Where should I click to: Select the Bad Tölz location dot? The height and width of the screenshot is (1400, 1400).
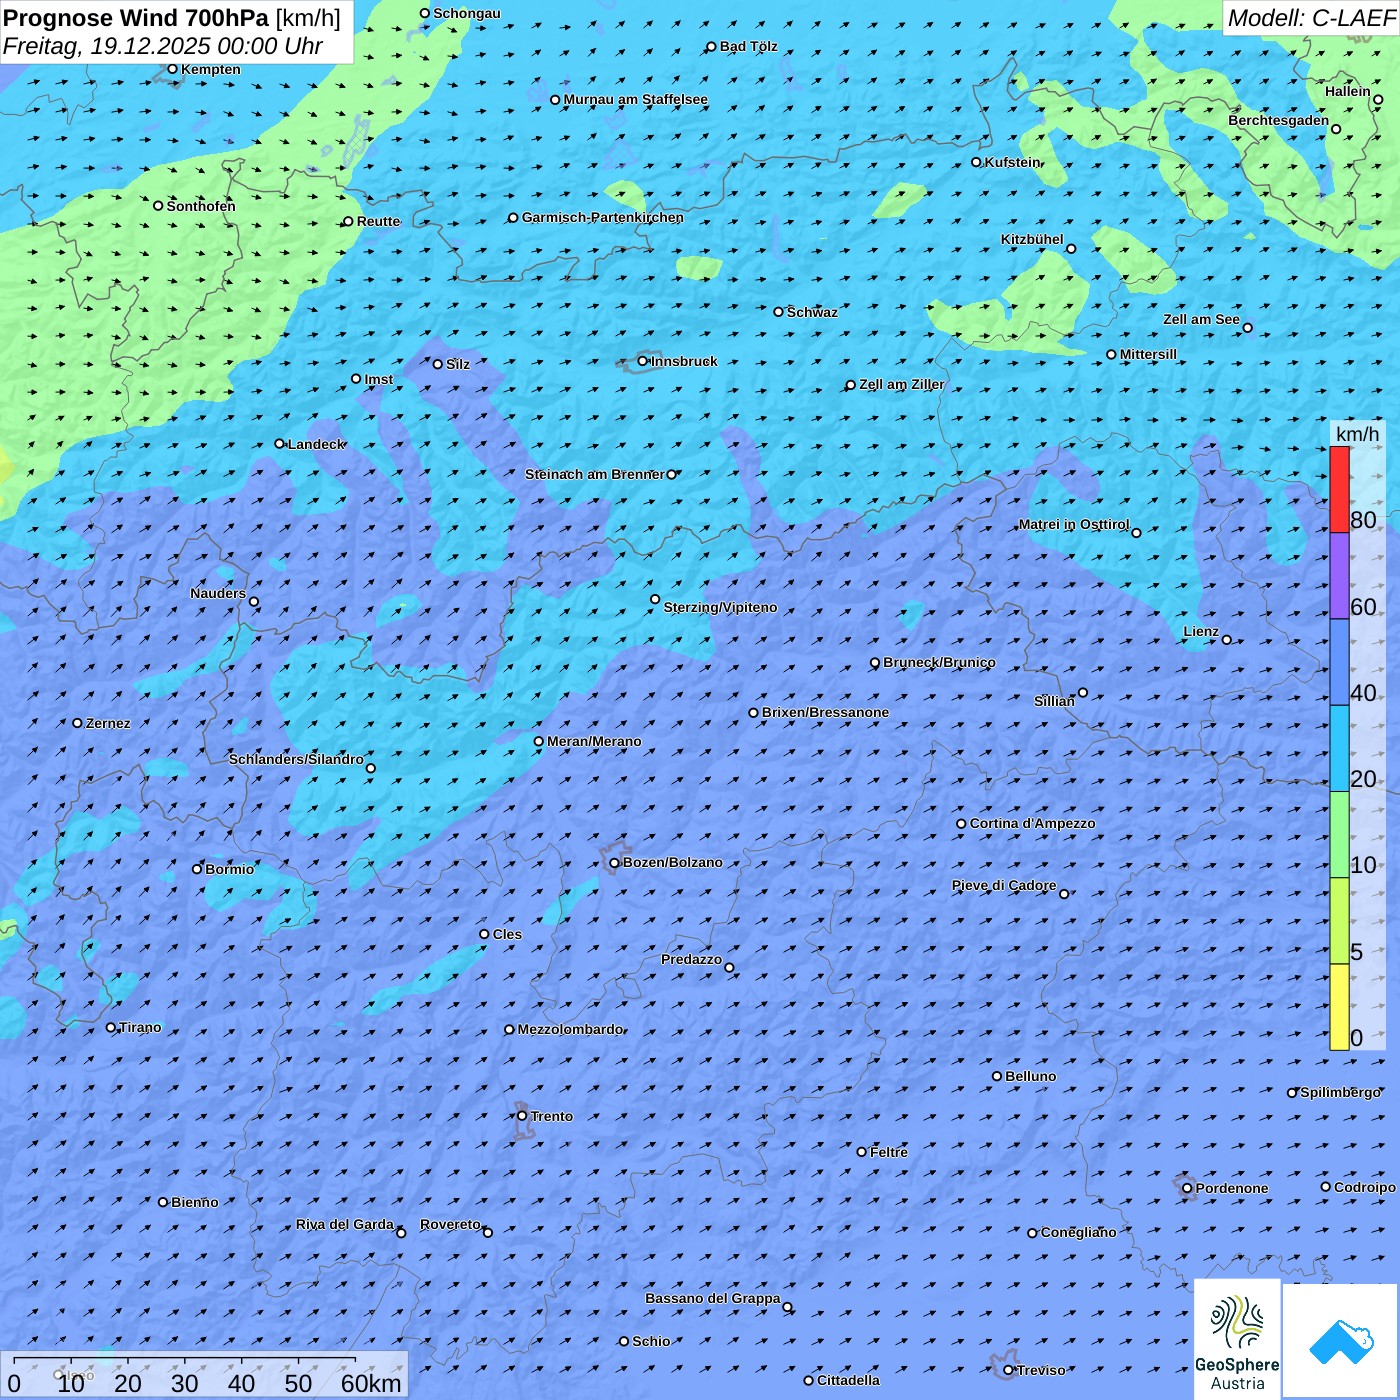(x=711, y=47)
